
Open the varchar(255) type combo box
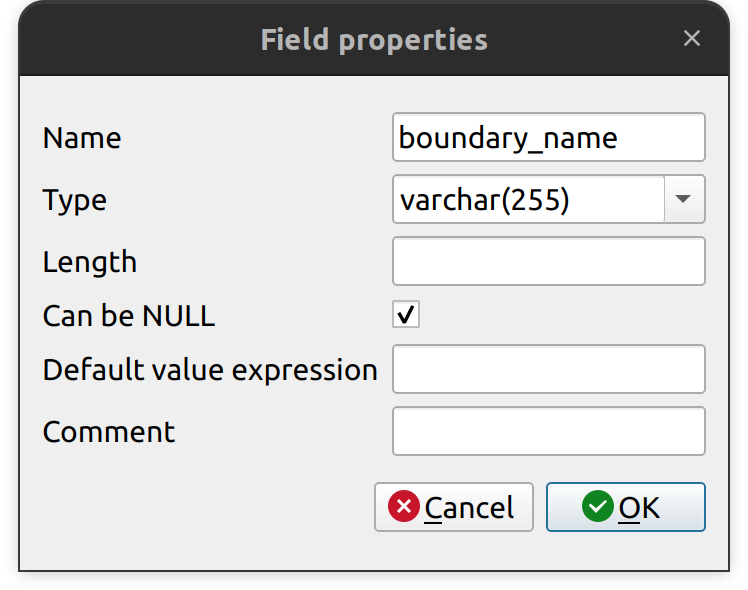529,200
